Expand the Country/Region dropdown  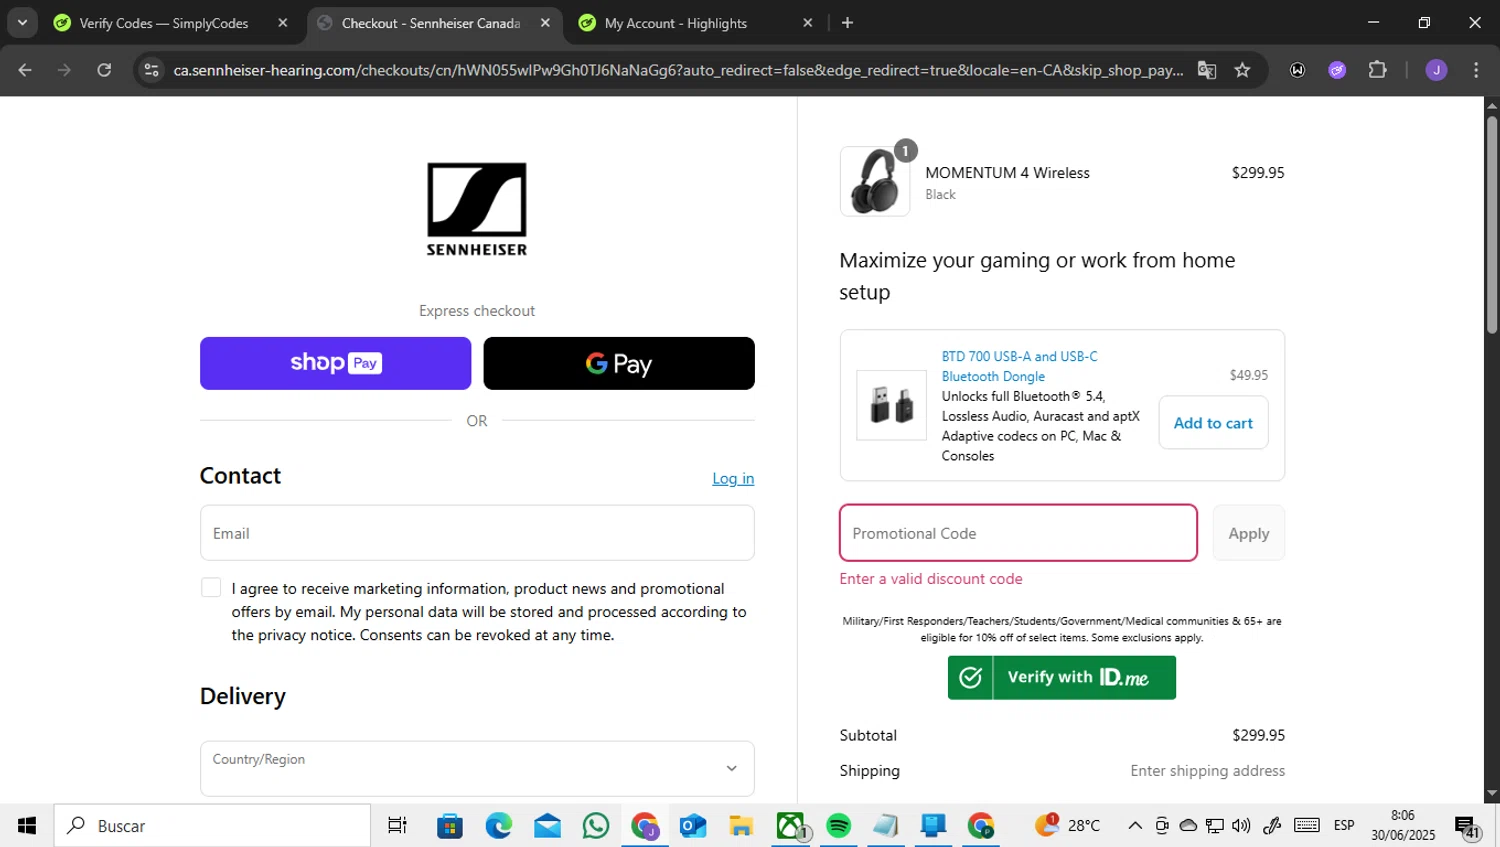click(477, 768)
